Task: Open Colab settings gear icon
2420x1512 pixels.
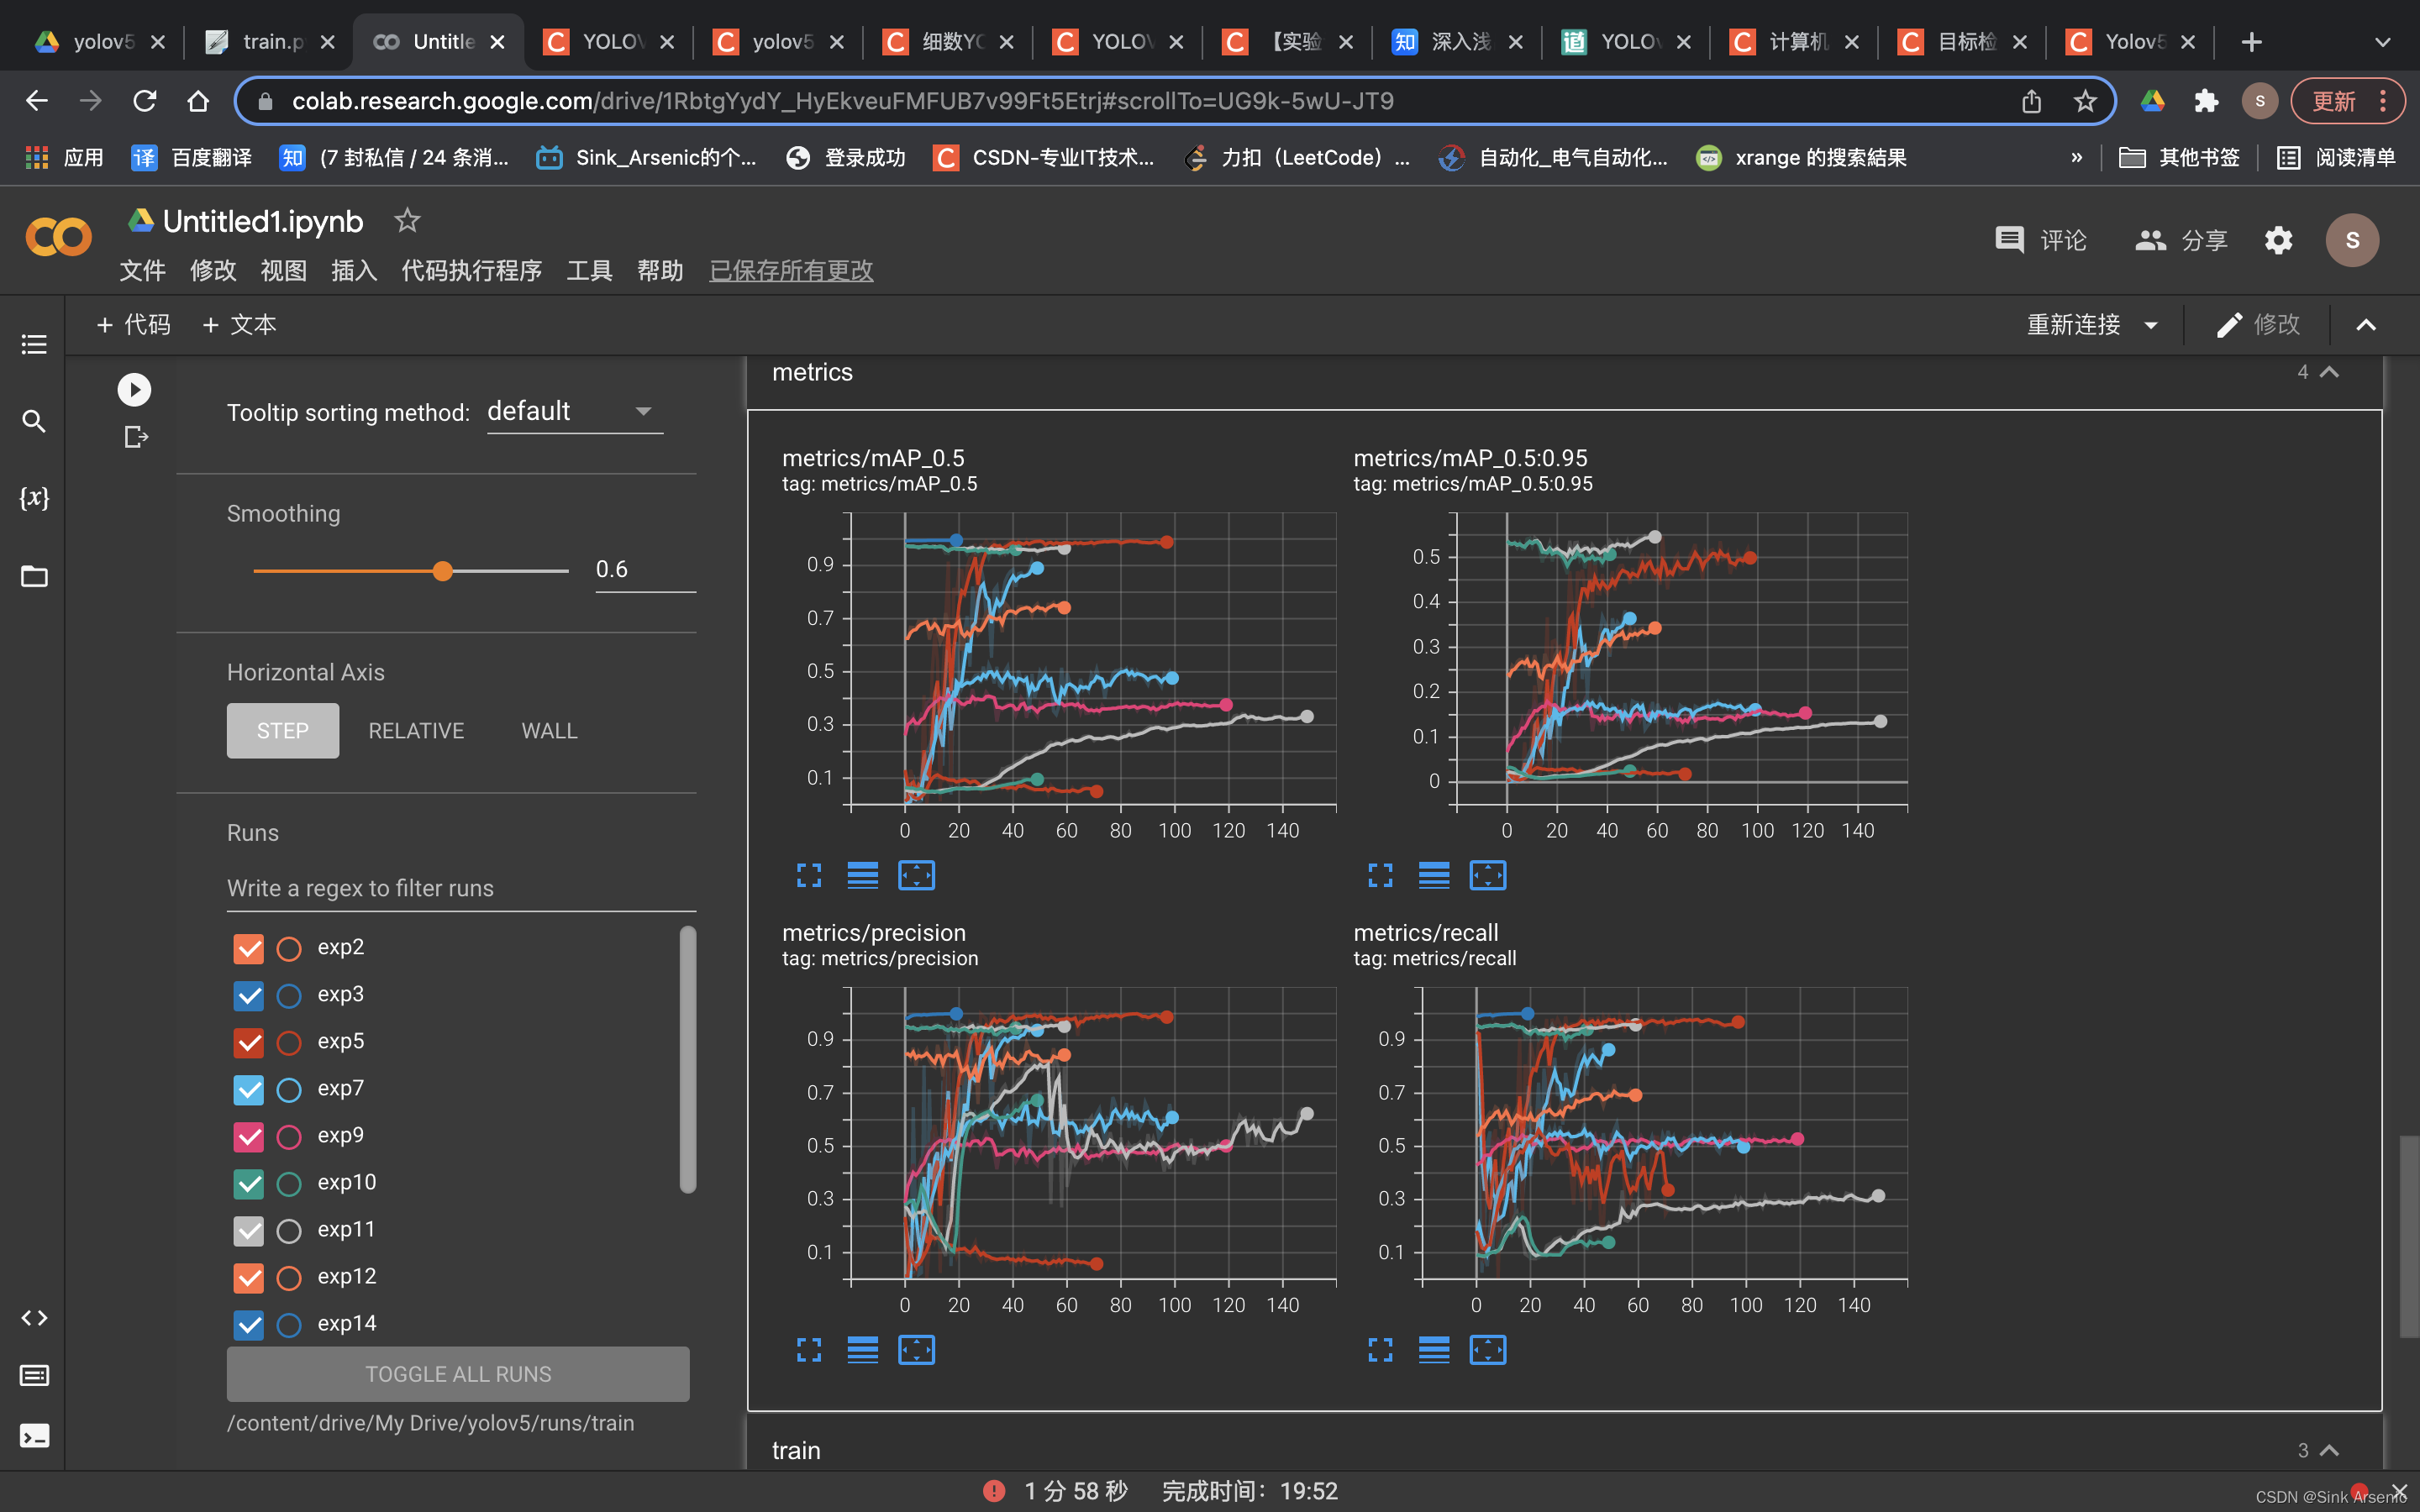Action: tap(2278, 240)
